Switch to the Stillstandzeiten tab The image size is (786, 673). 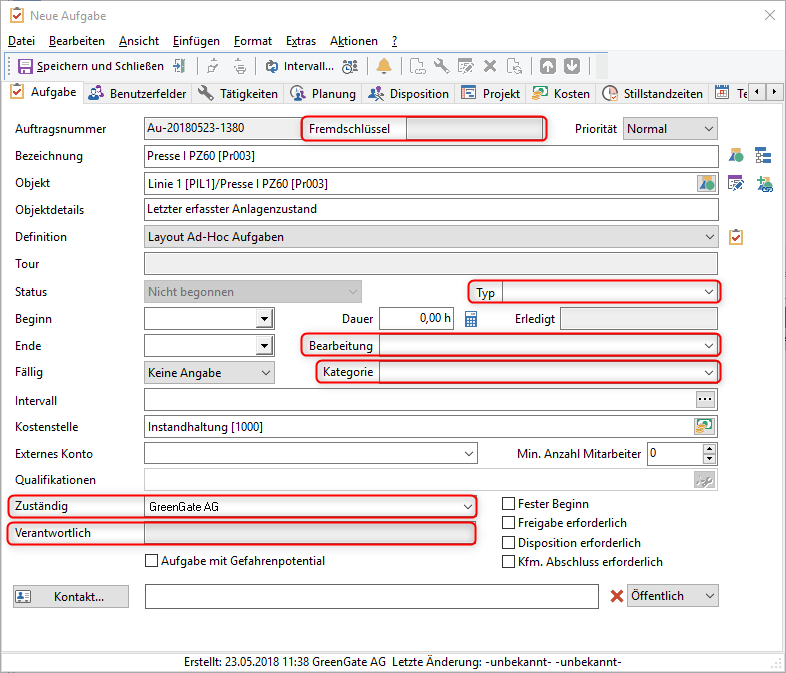point(652,94)
